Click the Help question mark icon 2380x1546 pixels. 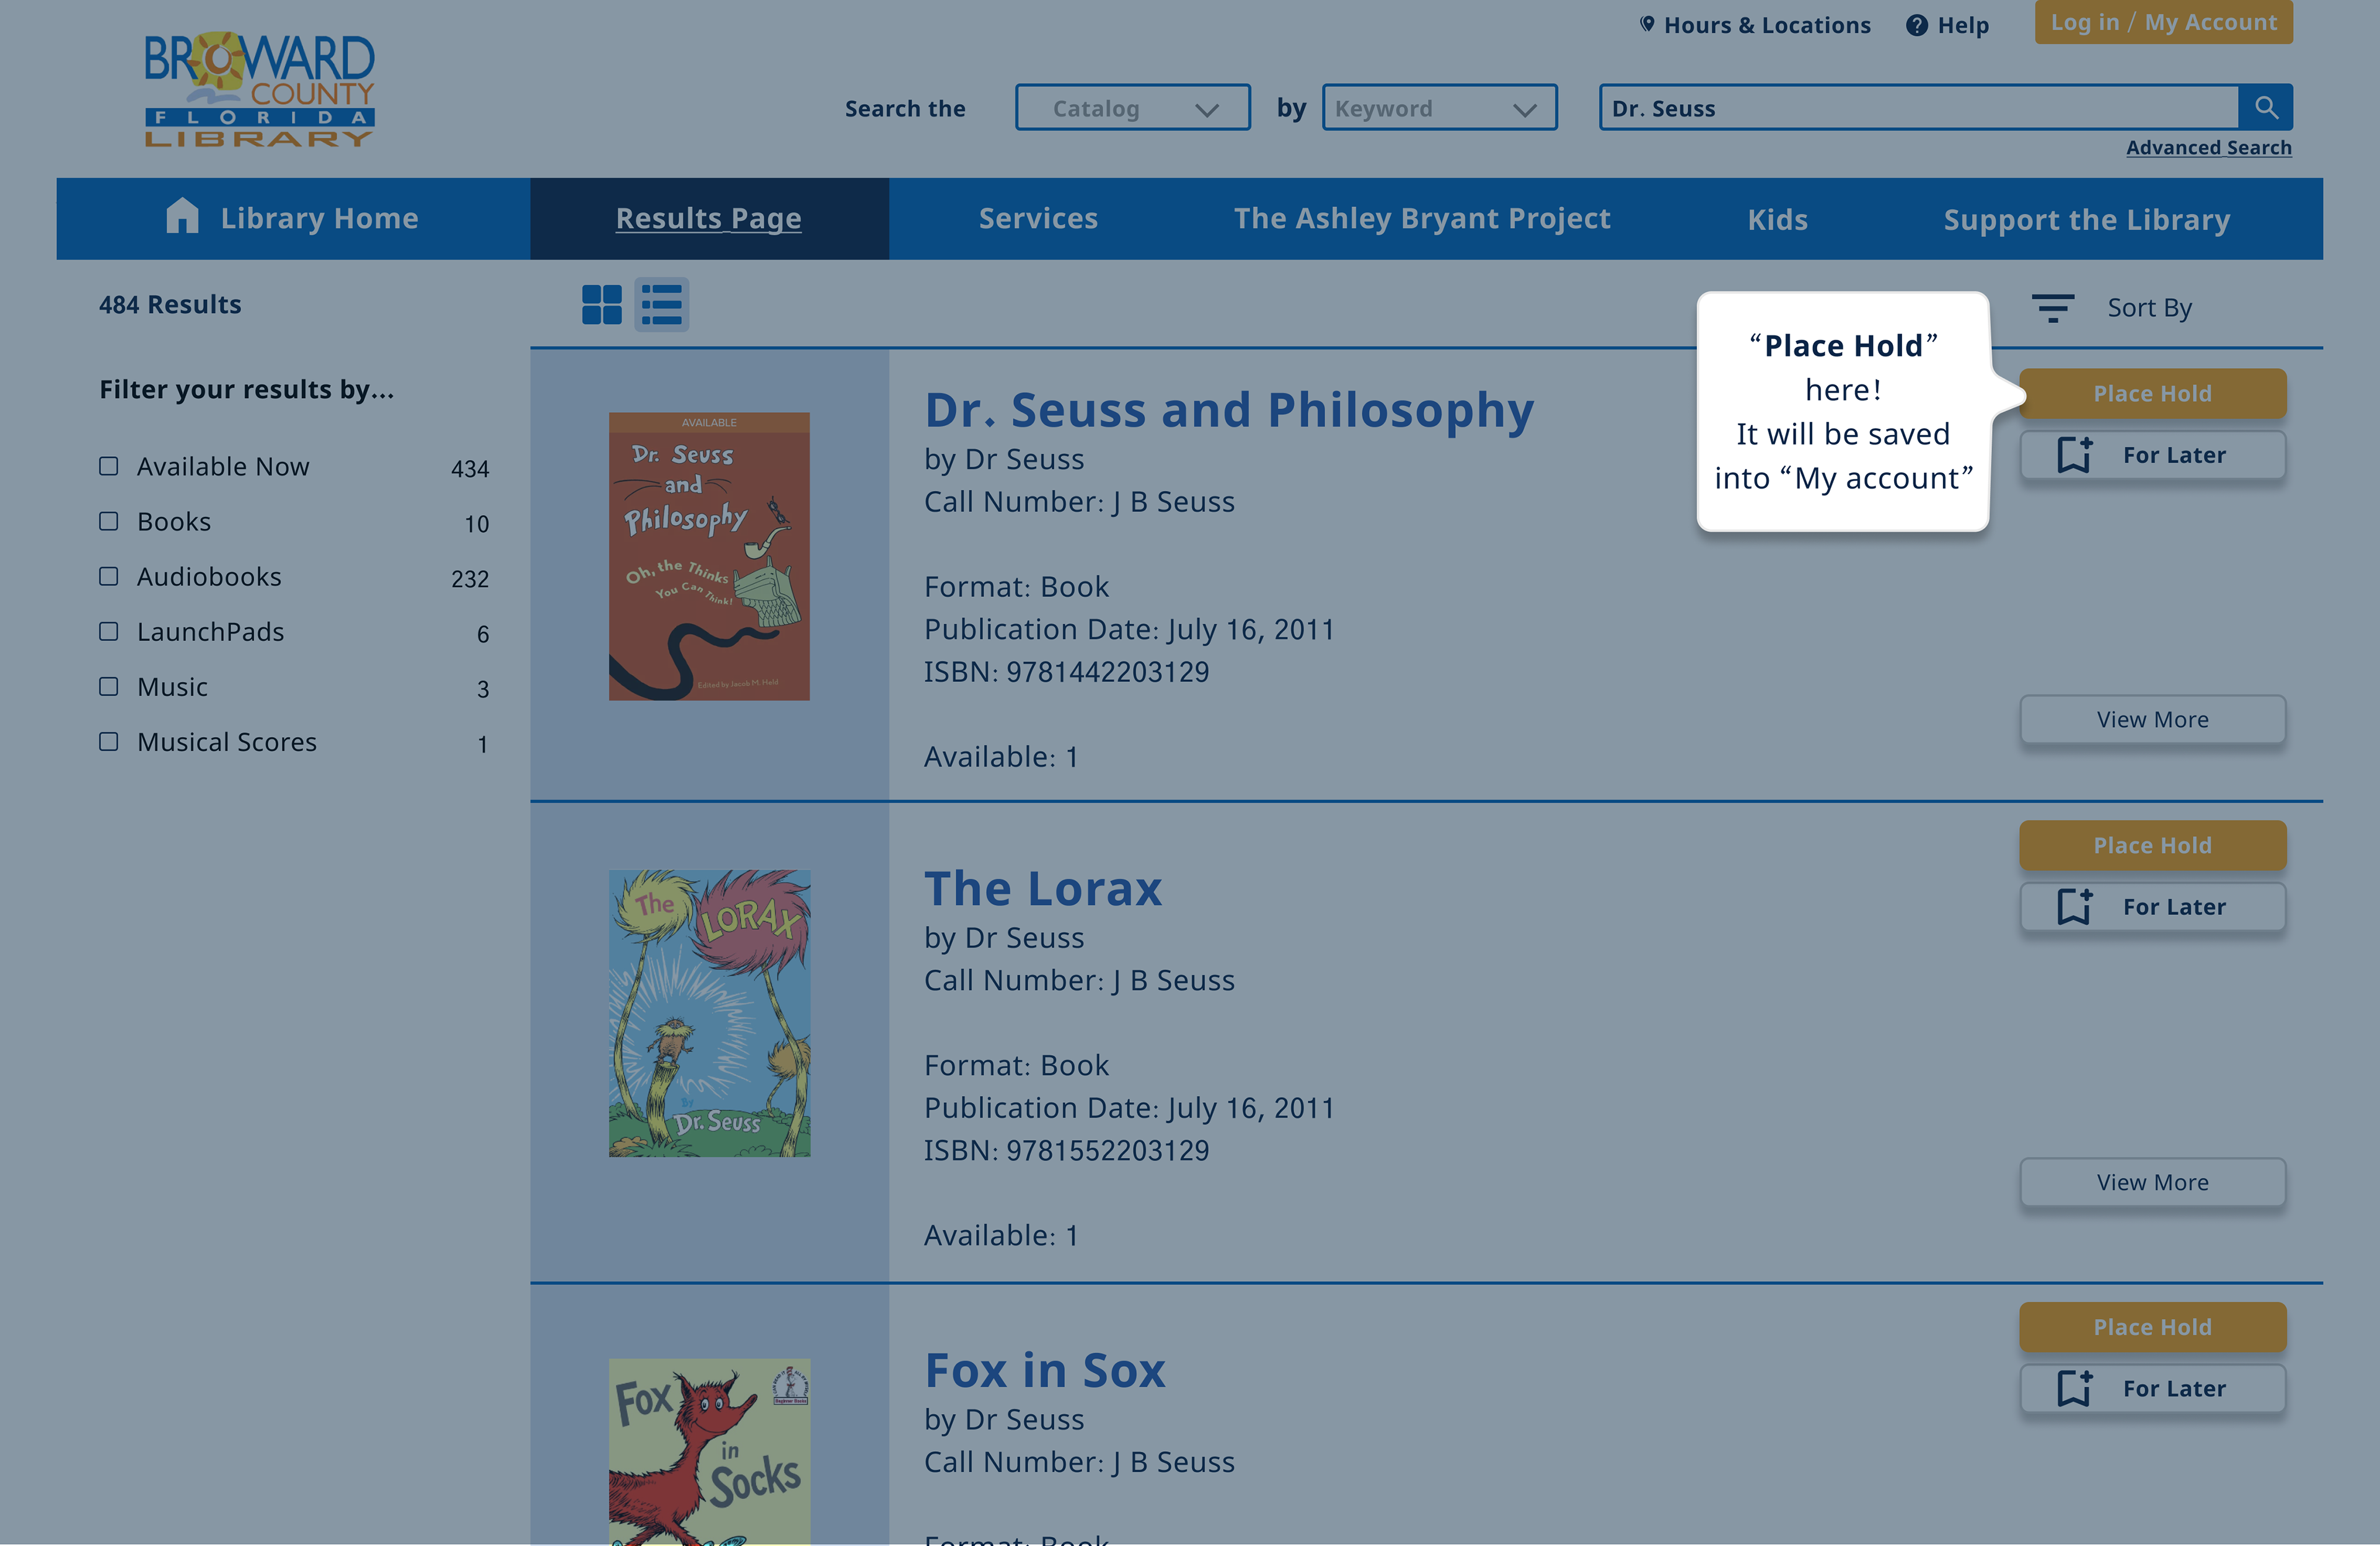[1916, 25]
